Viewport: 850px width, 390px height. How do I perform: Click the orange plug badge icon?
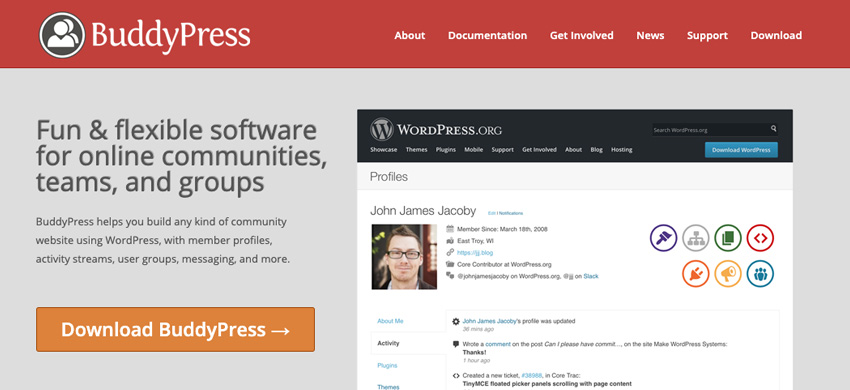point(696,273)
